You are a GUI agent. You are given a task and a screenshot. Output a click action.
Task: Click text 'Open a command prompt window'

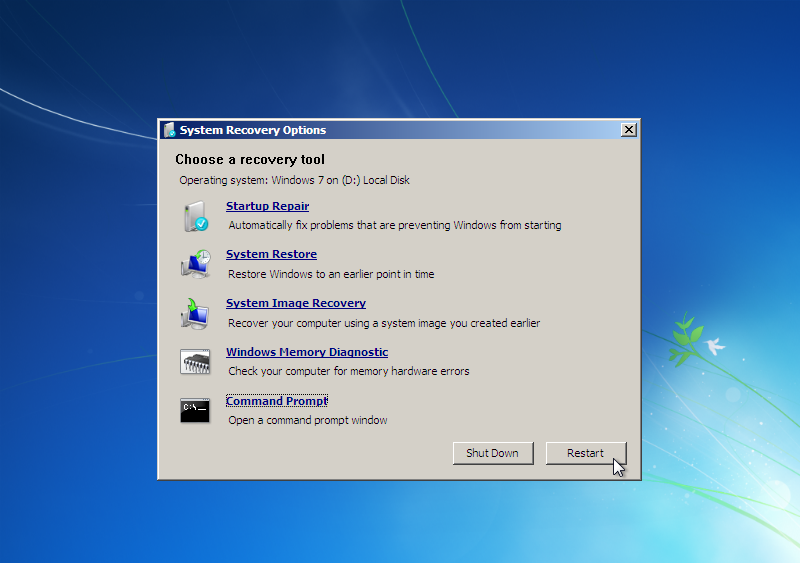click(308, 420)
